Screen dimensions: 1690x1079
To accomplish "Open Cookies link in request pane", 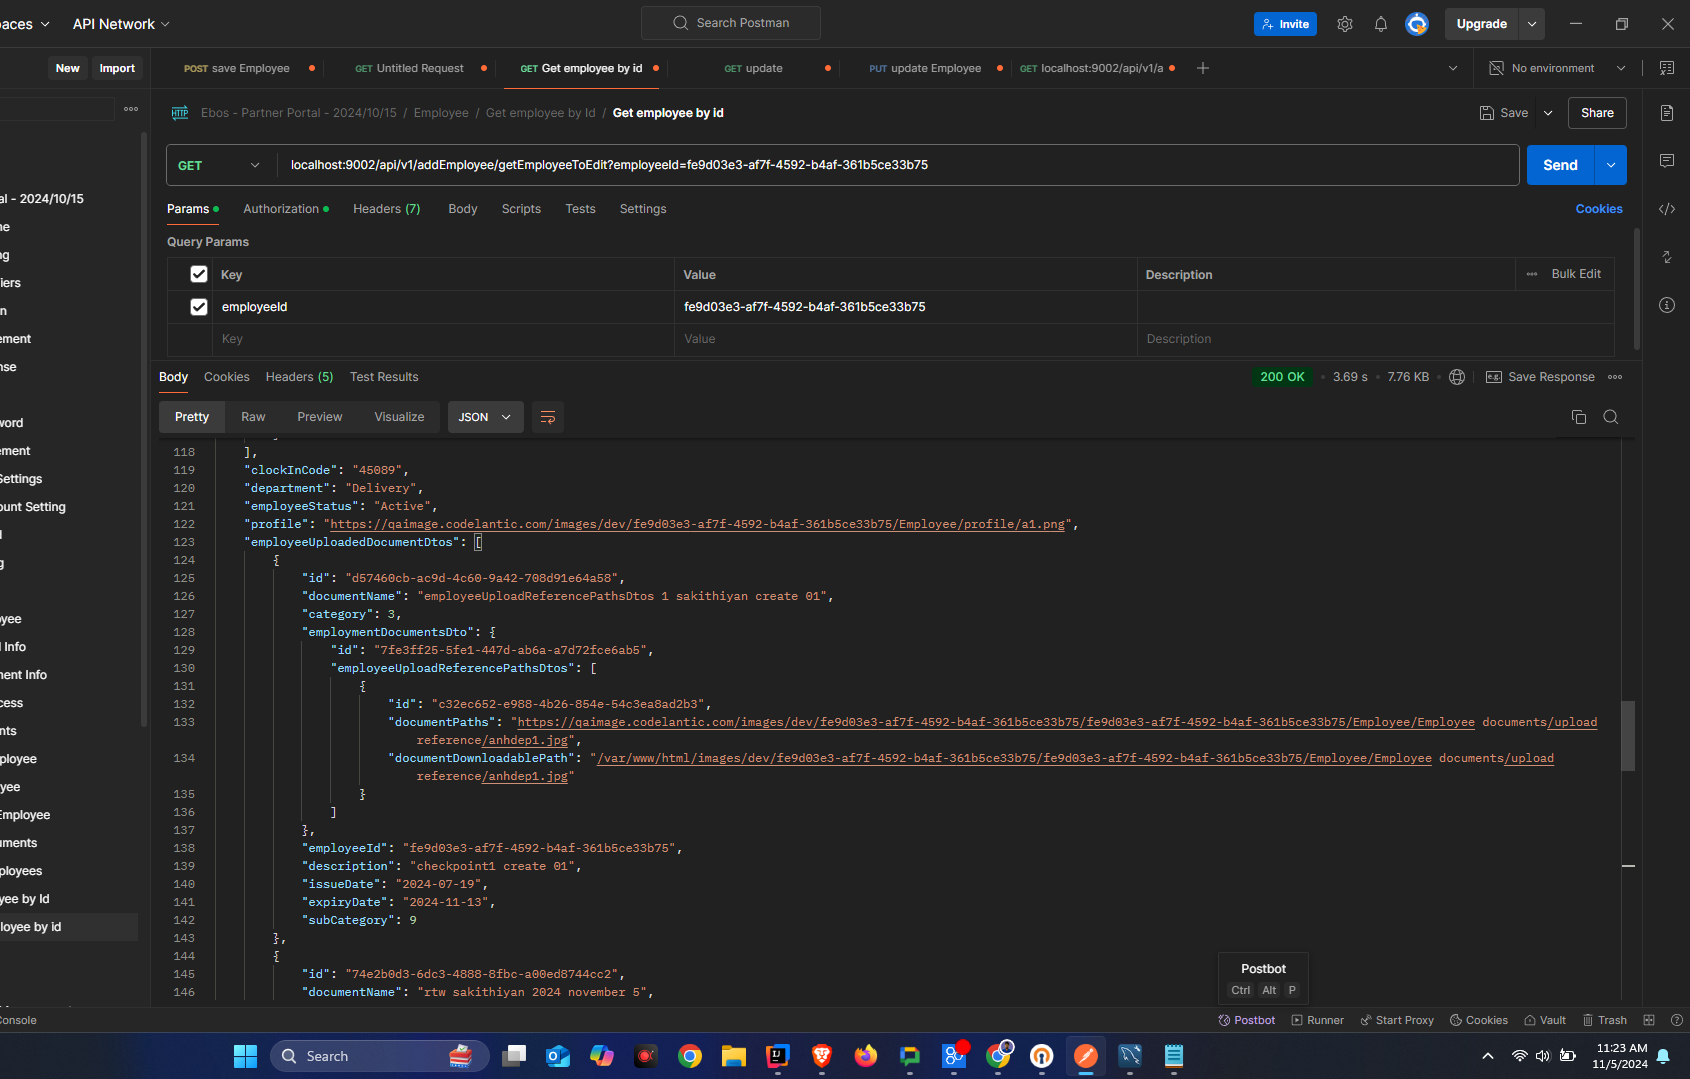I will [1599, 209].
